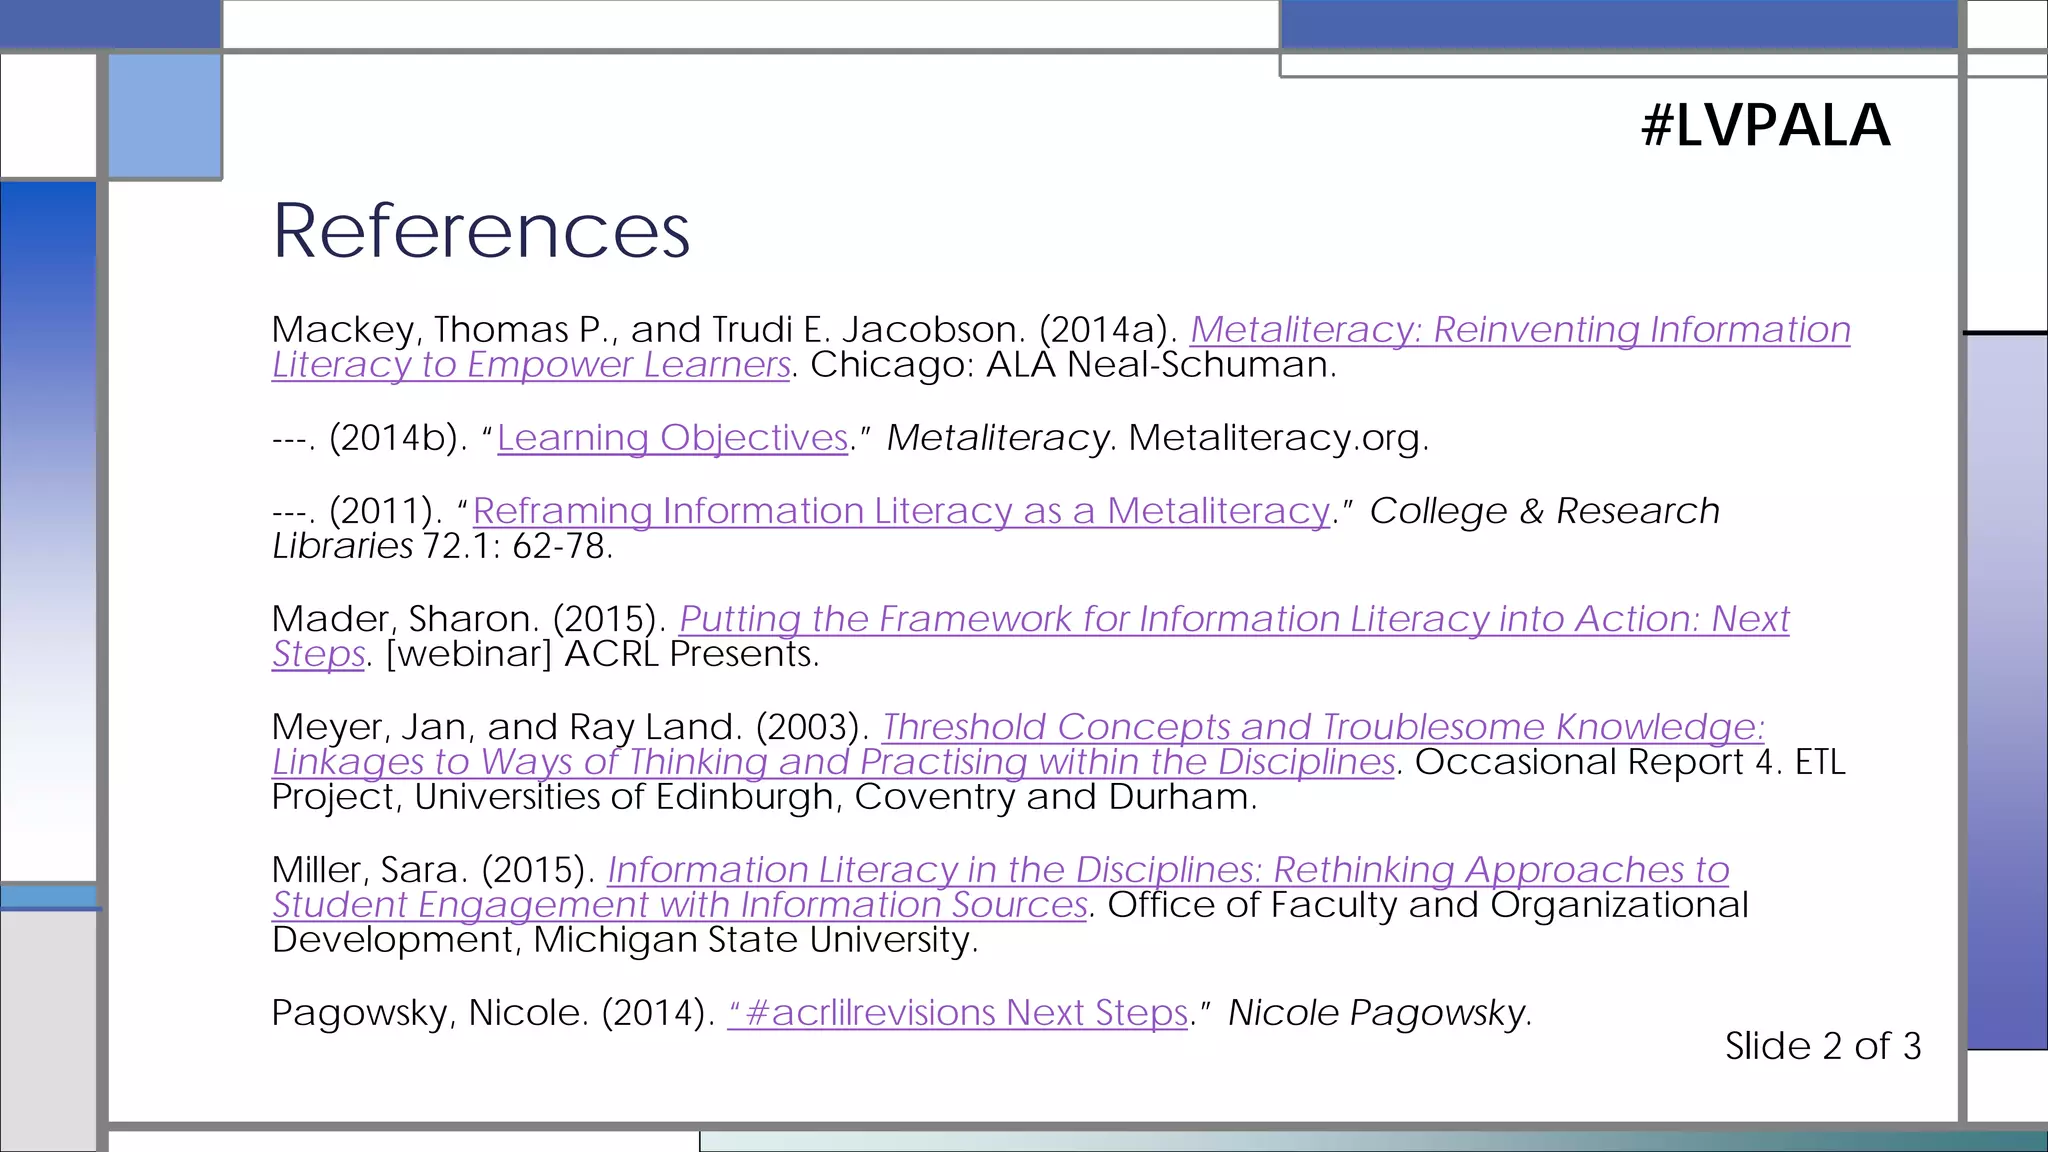Click 'Development, Michigan State University.' text

pos(625,940)
